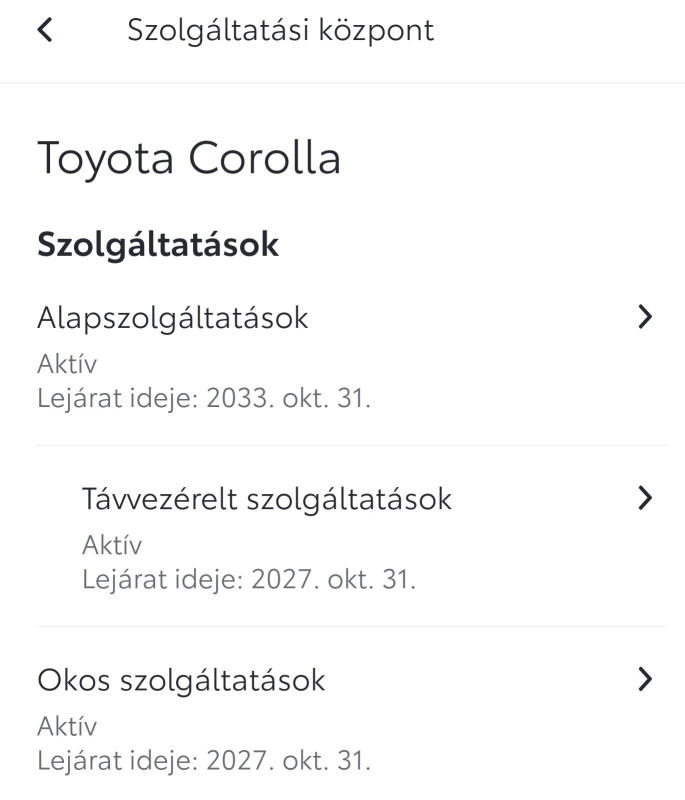
Task: Click the Szolgáltatási központ page title
Action: [x=280, y=31]
